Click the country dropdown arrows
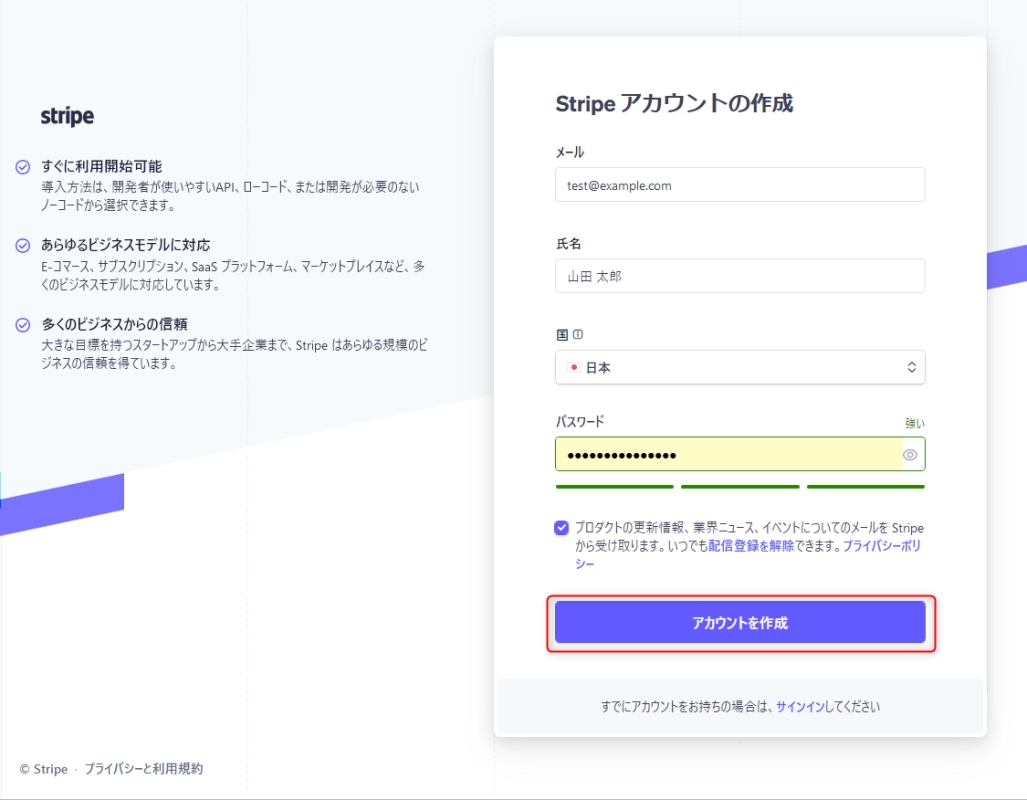This screenshot has height=800, width=1027. 911,368
